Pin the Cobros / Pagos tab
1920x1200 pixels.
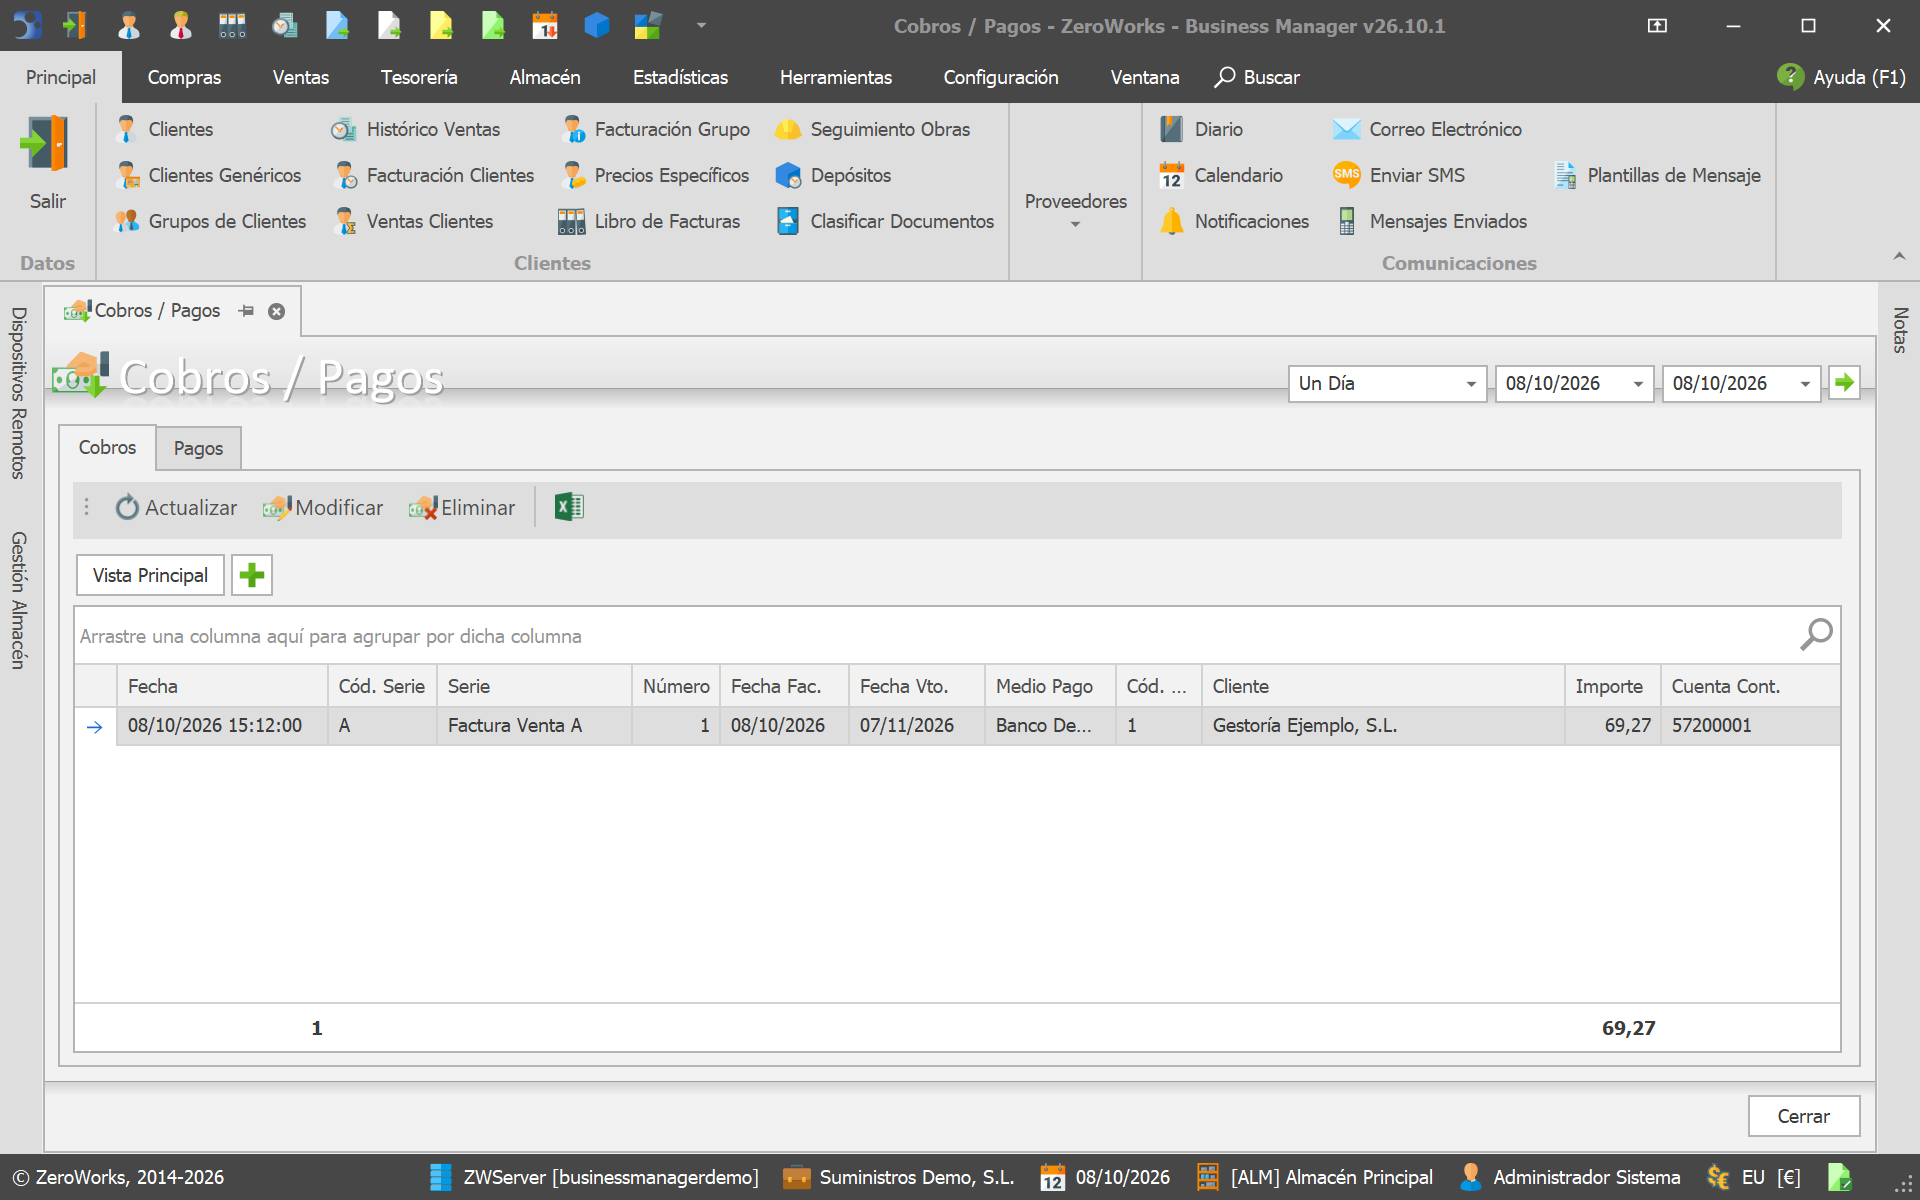(247, 311)
